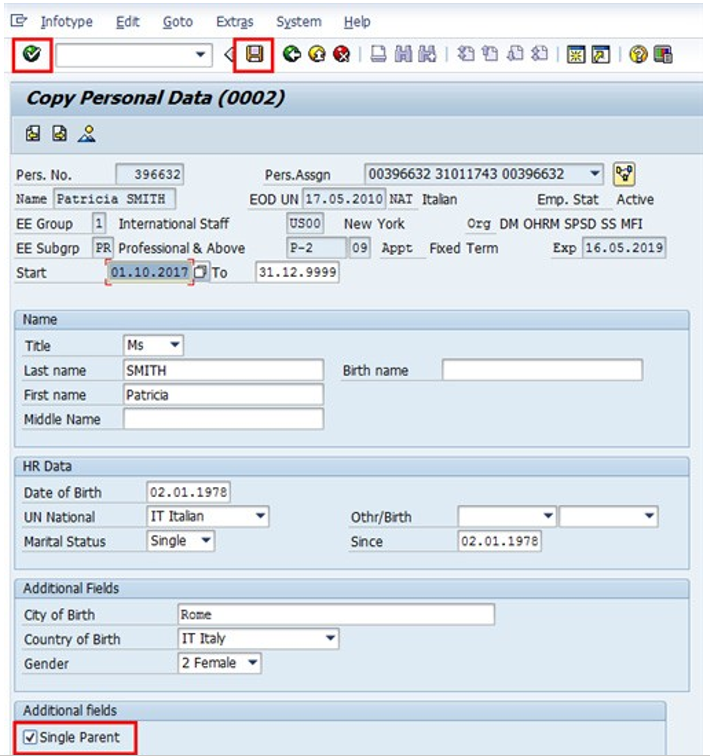Go to Previous Page icon

click(x=490, y=54)
